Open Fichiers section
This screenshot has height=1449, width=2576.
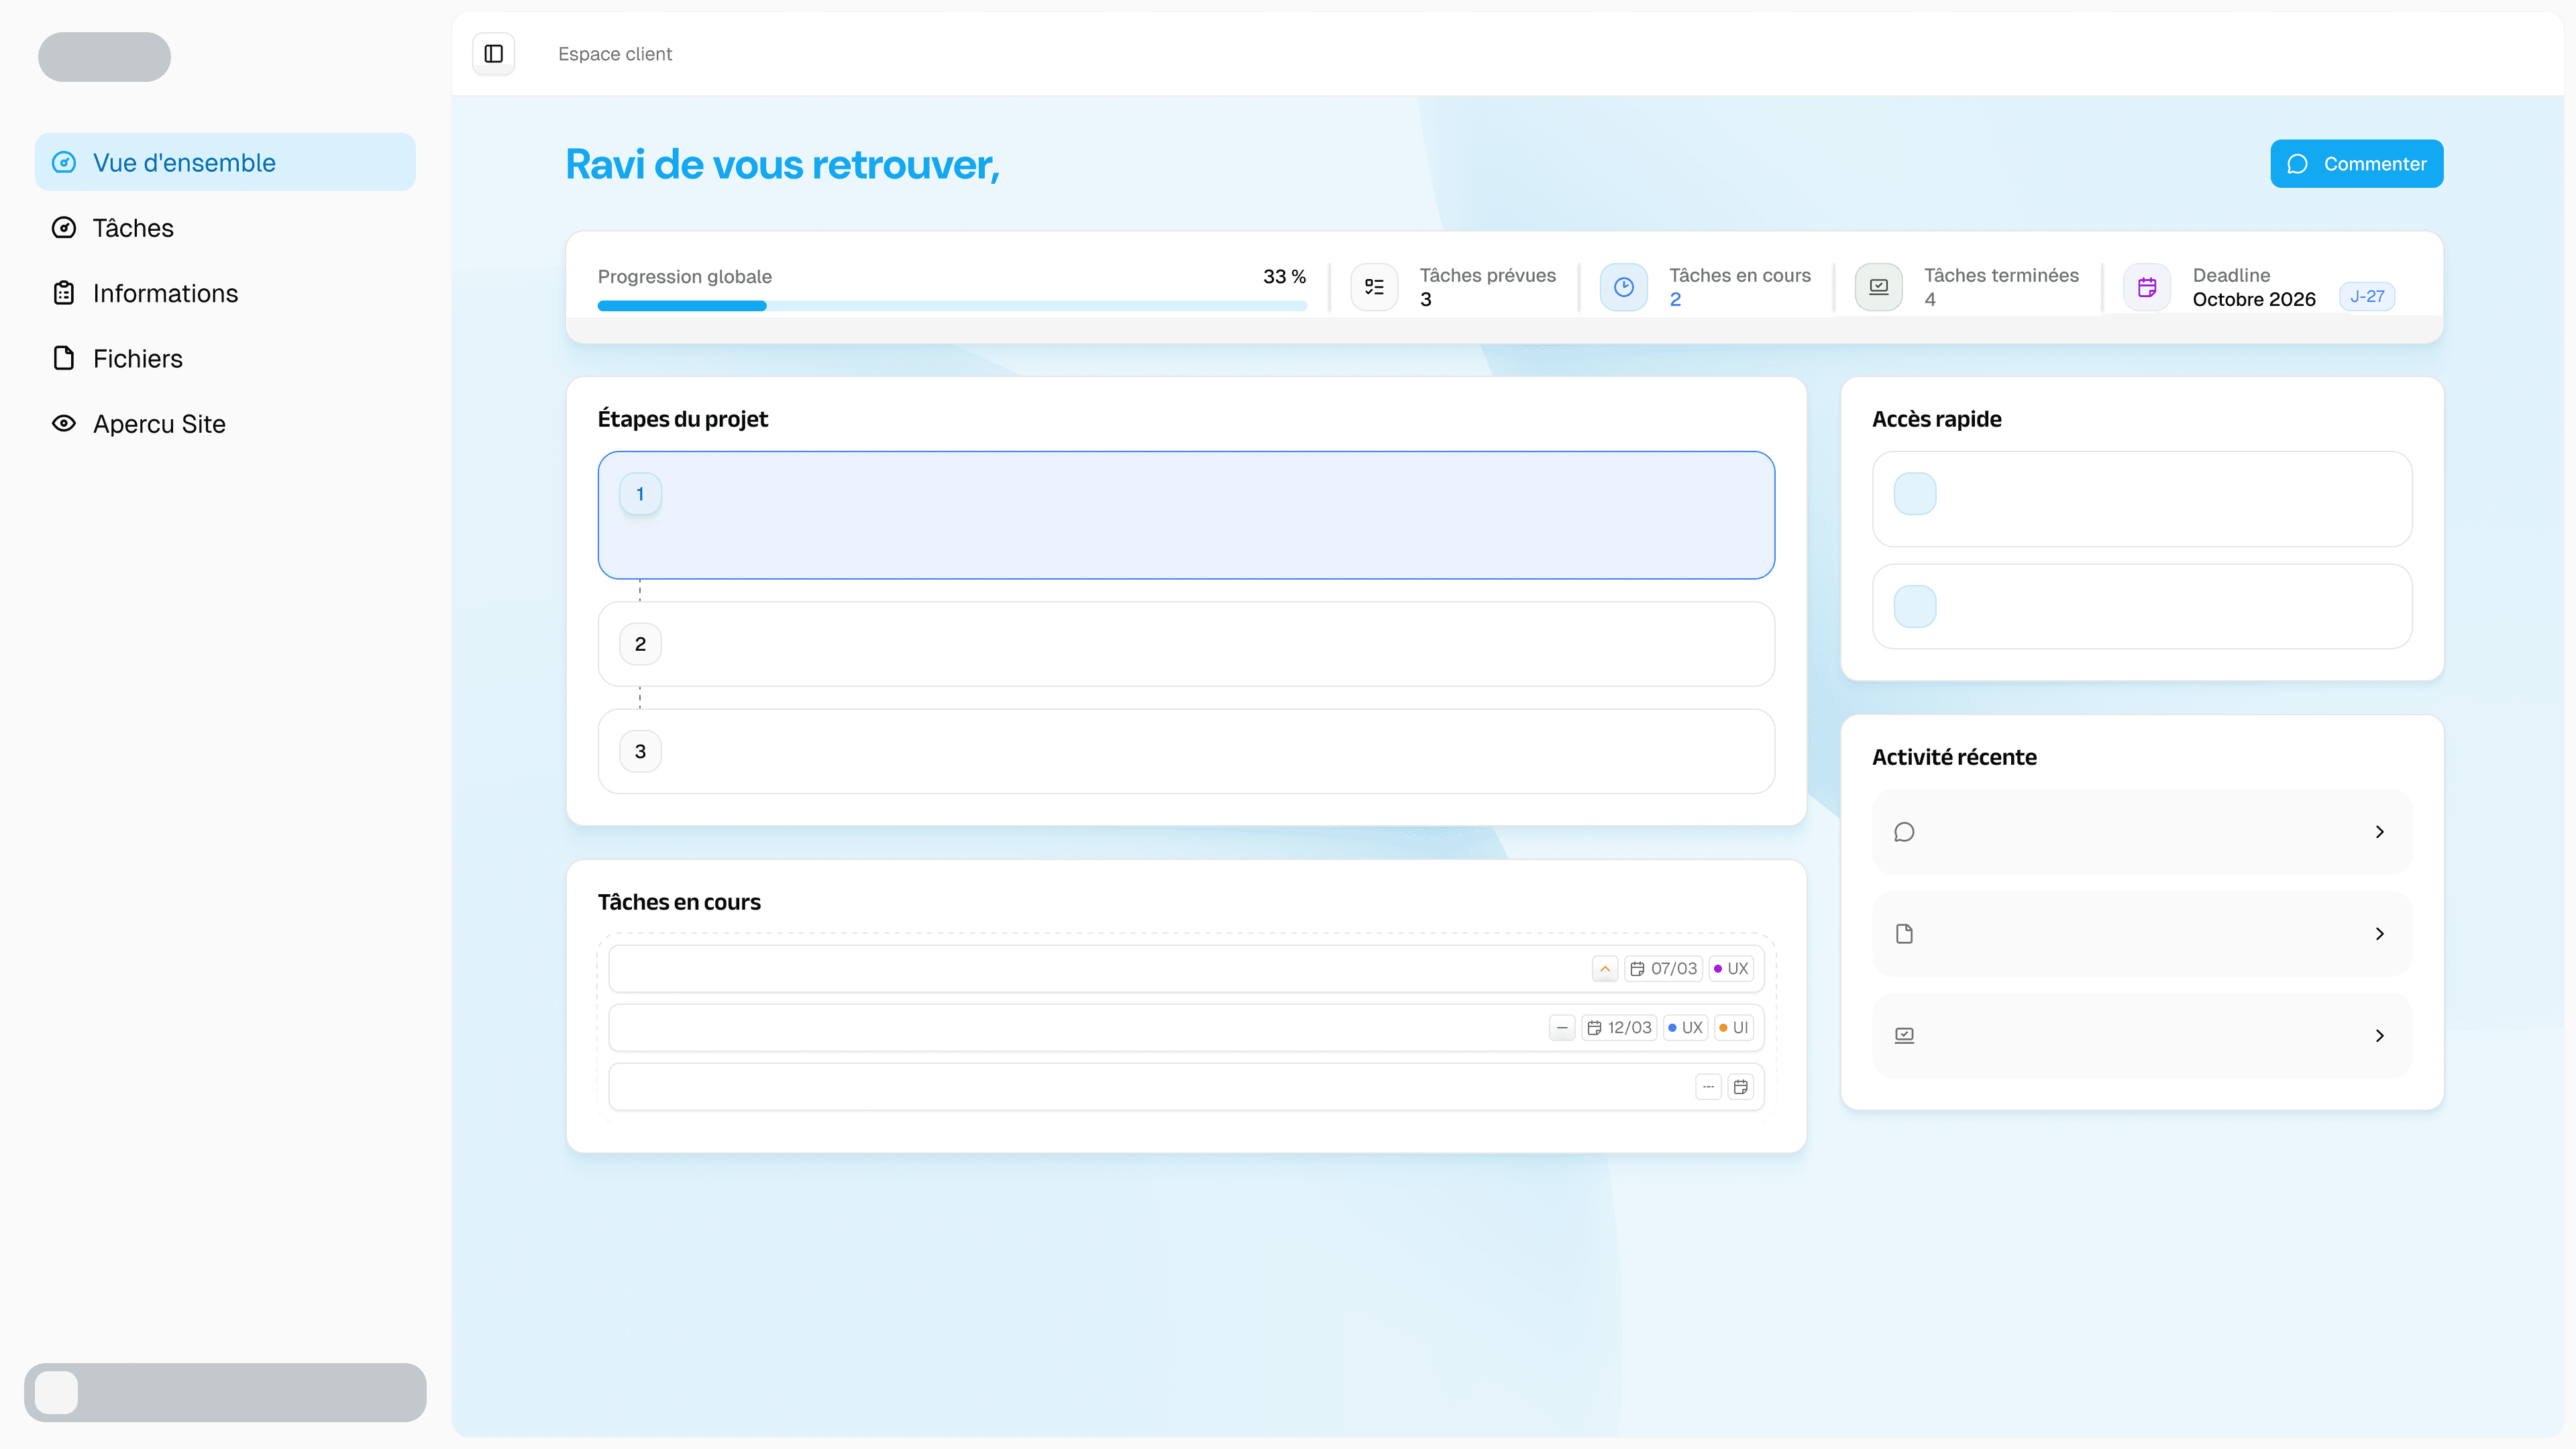[225, 358]
